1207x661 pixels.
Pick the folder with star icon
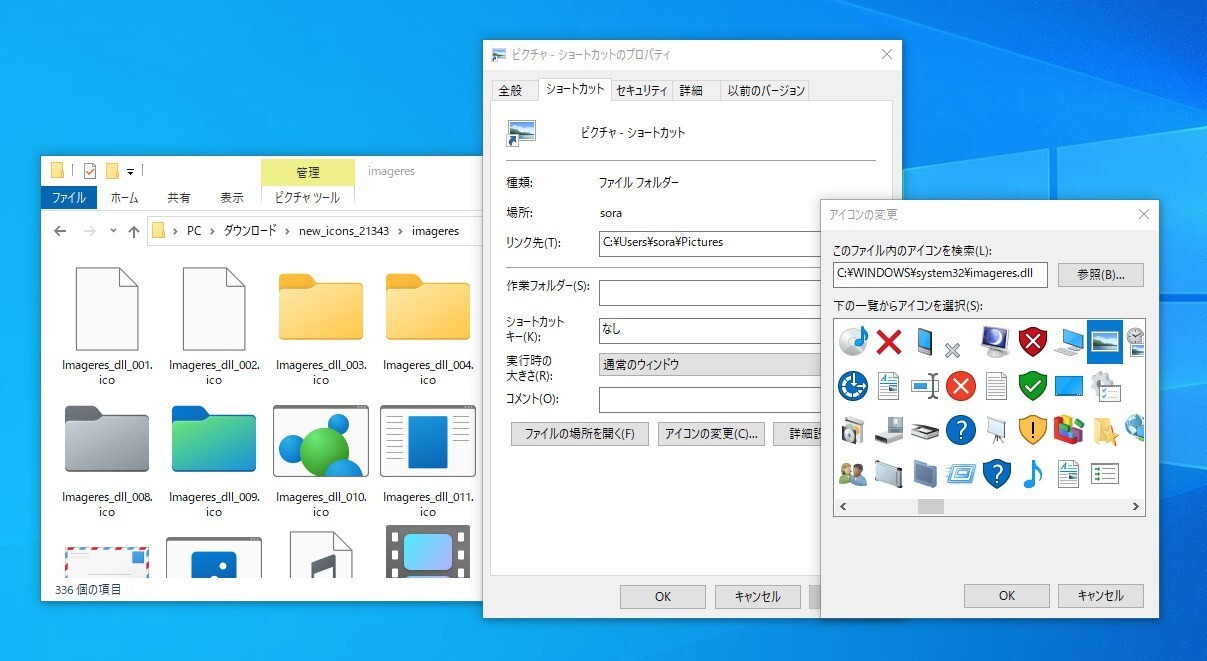(1104, 430)
